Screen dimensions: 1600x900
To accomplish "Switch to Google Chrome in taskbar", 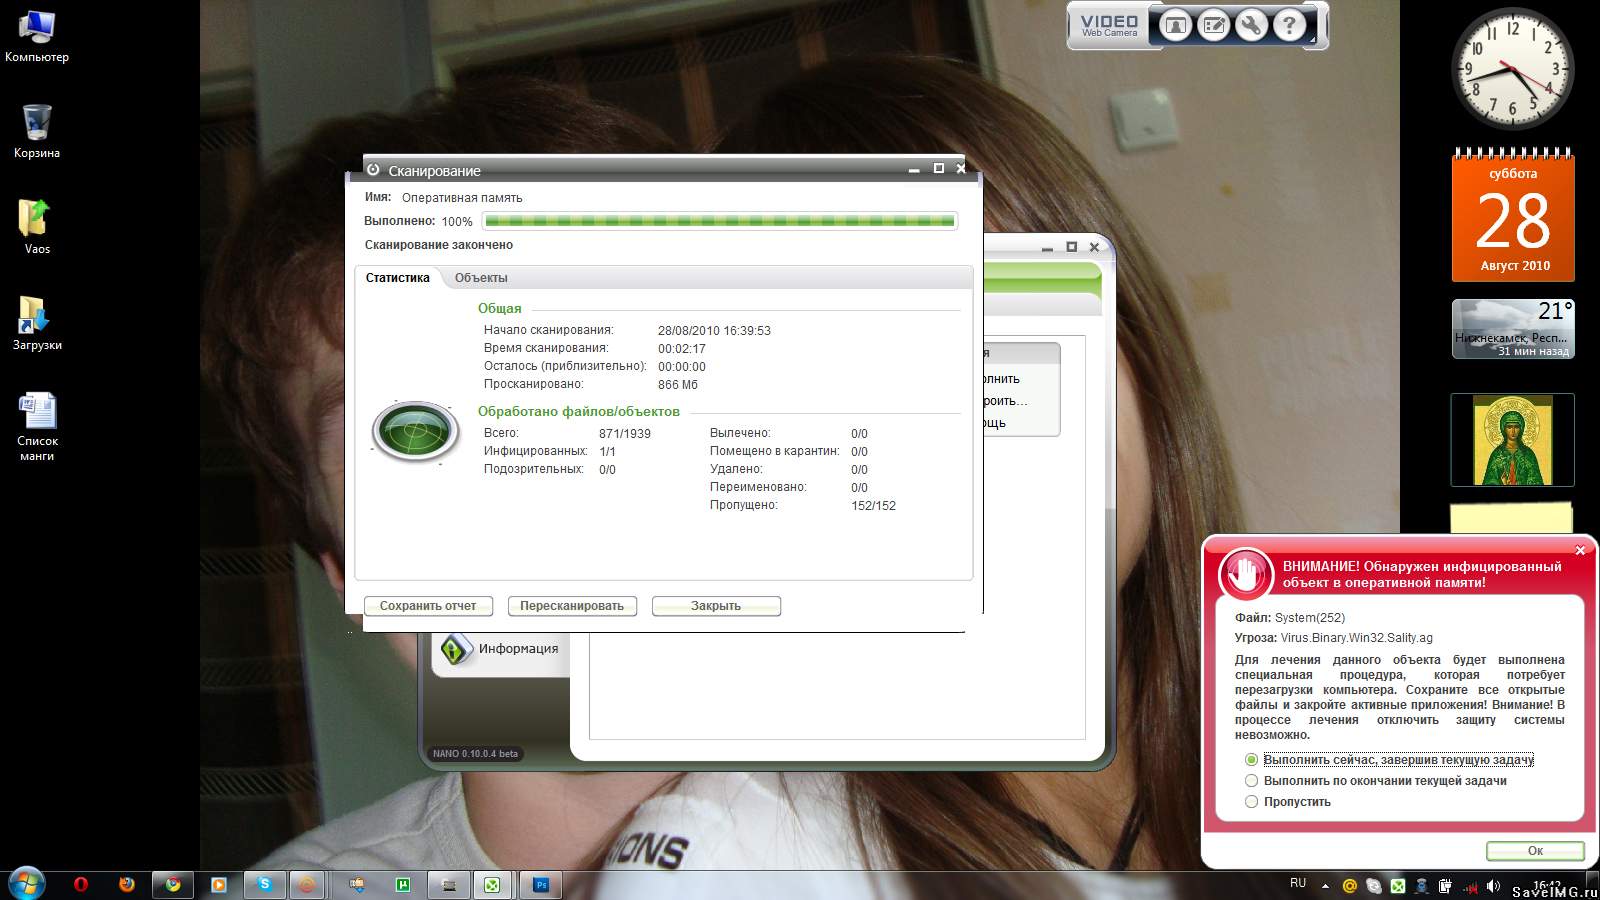I will coord(172,884).
